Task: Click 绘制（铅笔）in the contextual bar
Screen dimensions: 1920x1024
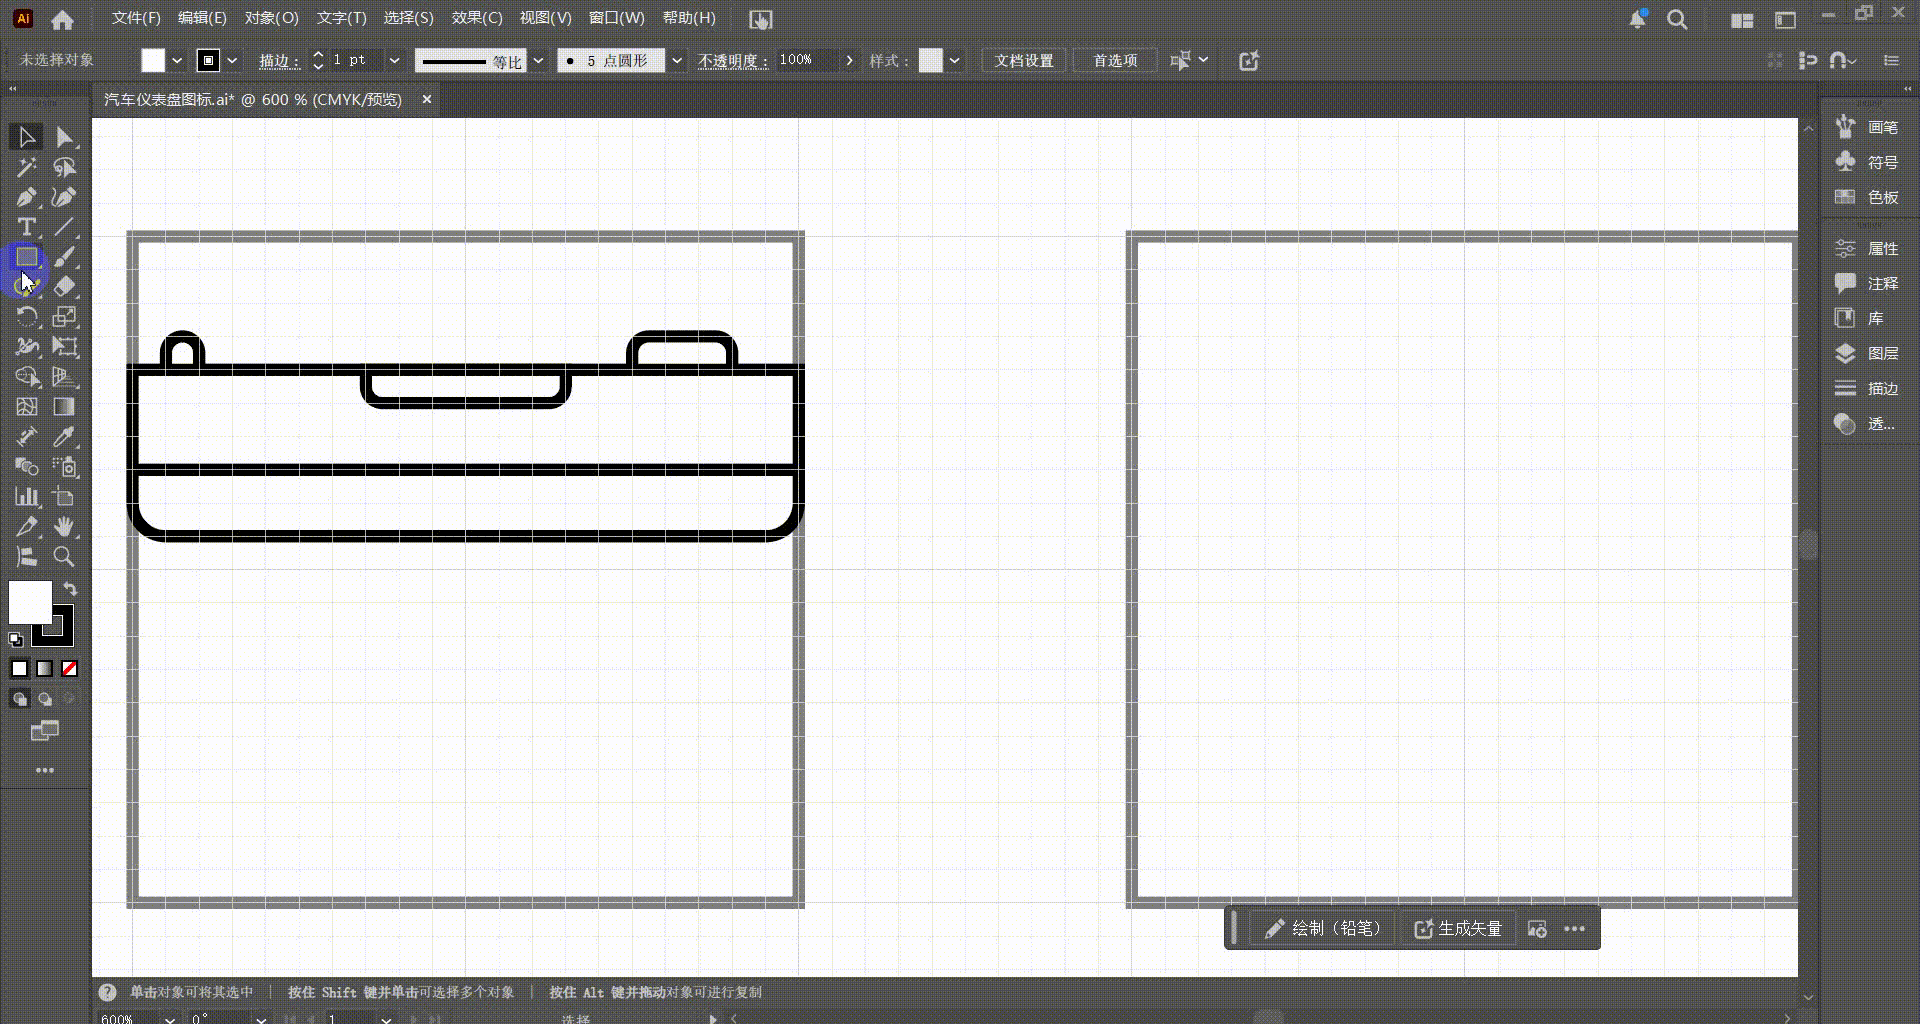Action: coord(1323,929)
